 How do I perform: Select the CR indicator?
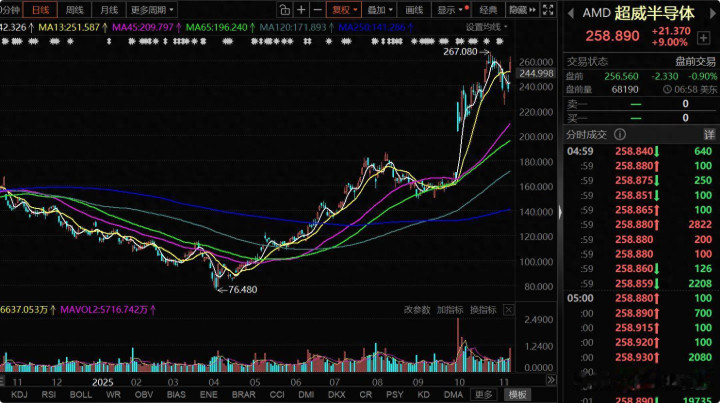[x=366, y=394]
